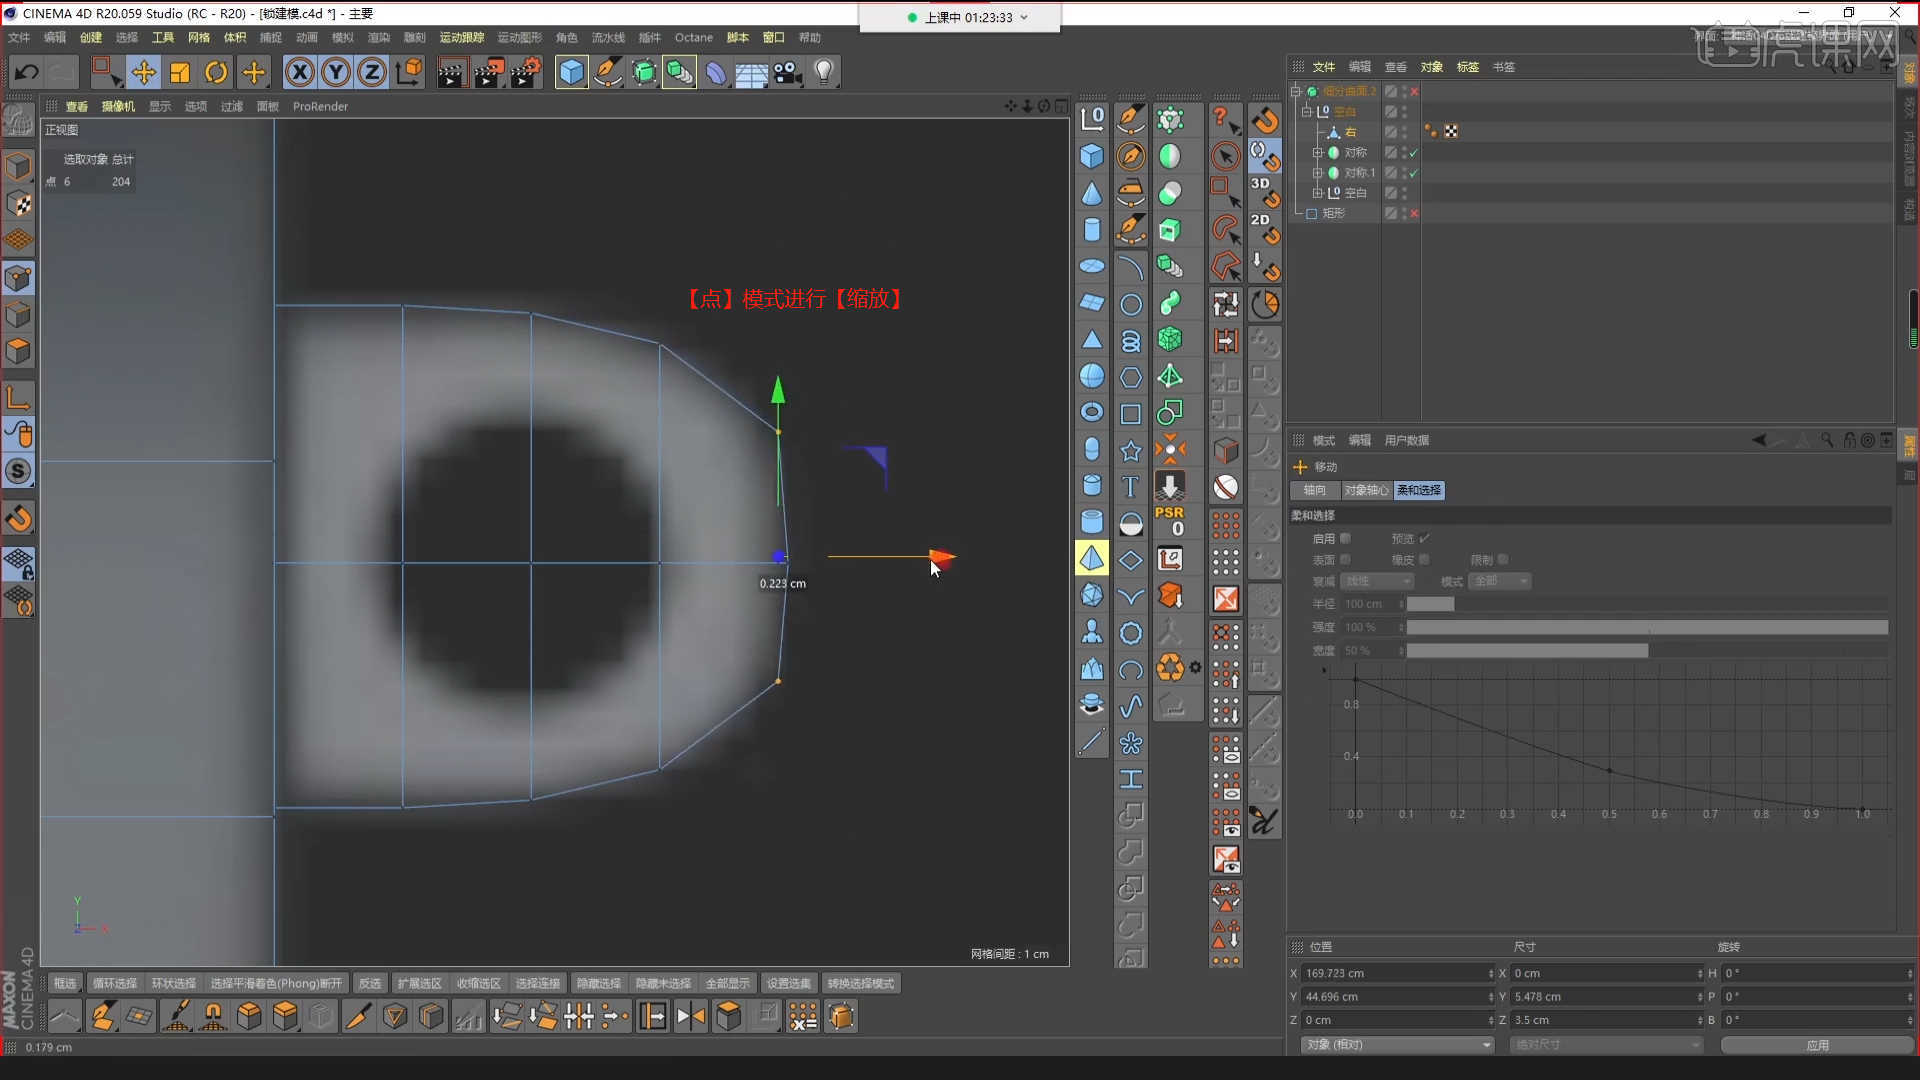Click the Undo arrow icon

coord(27,72)
